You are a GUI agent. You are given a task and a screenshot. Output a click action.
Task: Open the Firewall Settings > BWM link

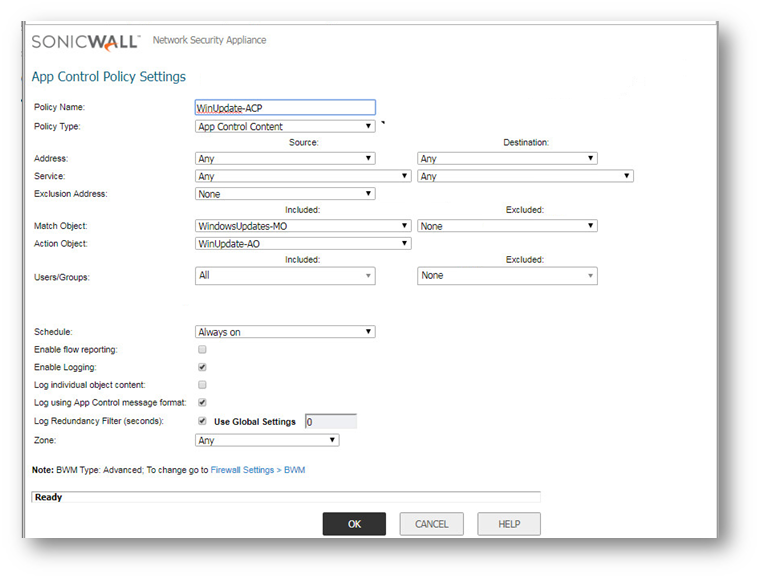pos(257,469)
